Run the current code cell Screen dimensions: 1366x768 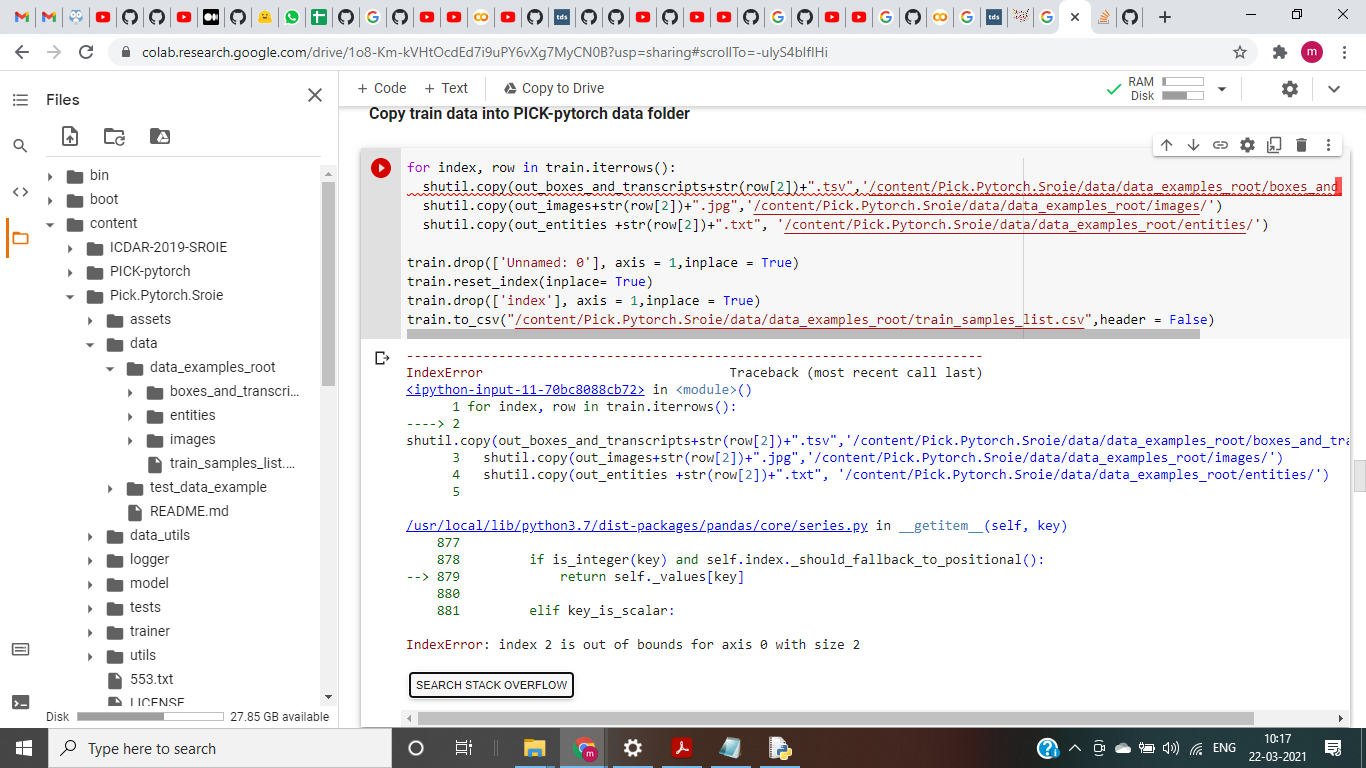click(x=381, y=167)
